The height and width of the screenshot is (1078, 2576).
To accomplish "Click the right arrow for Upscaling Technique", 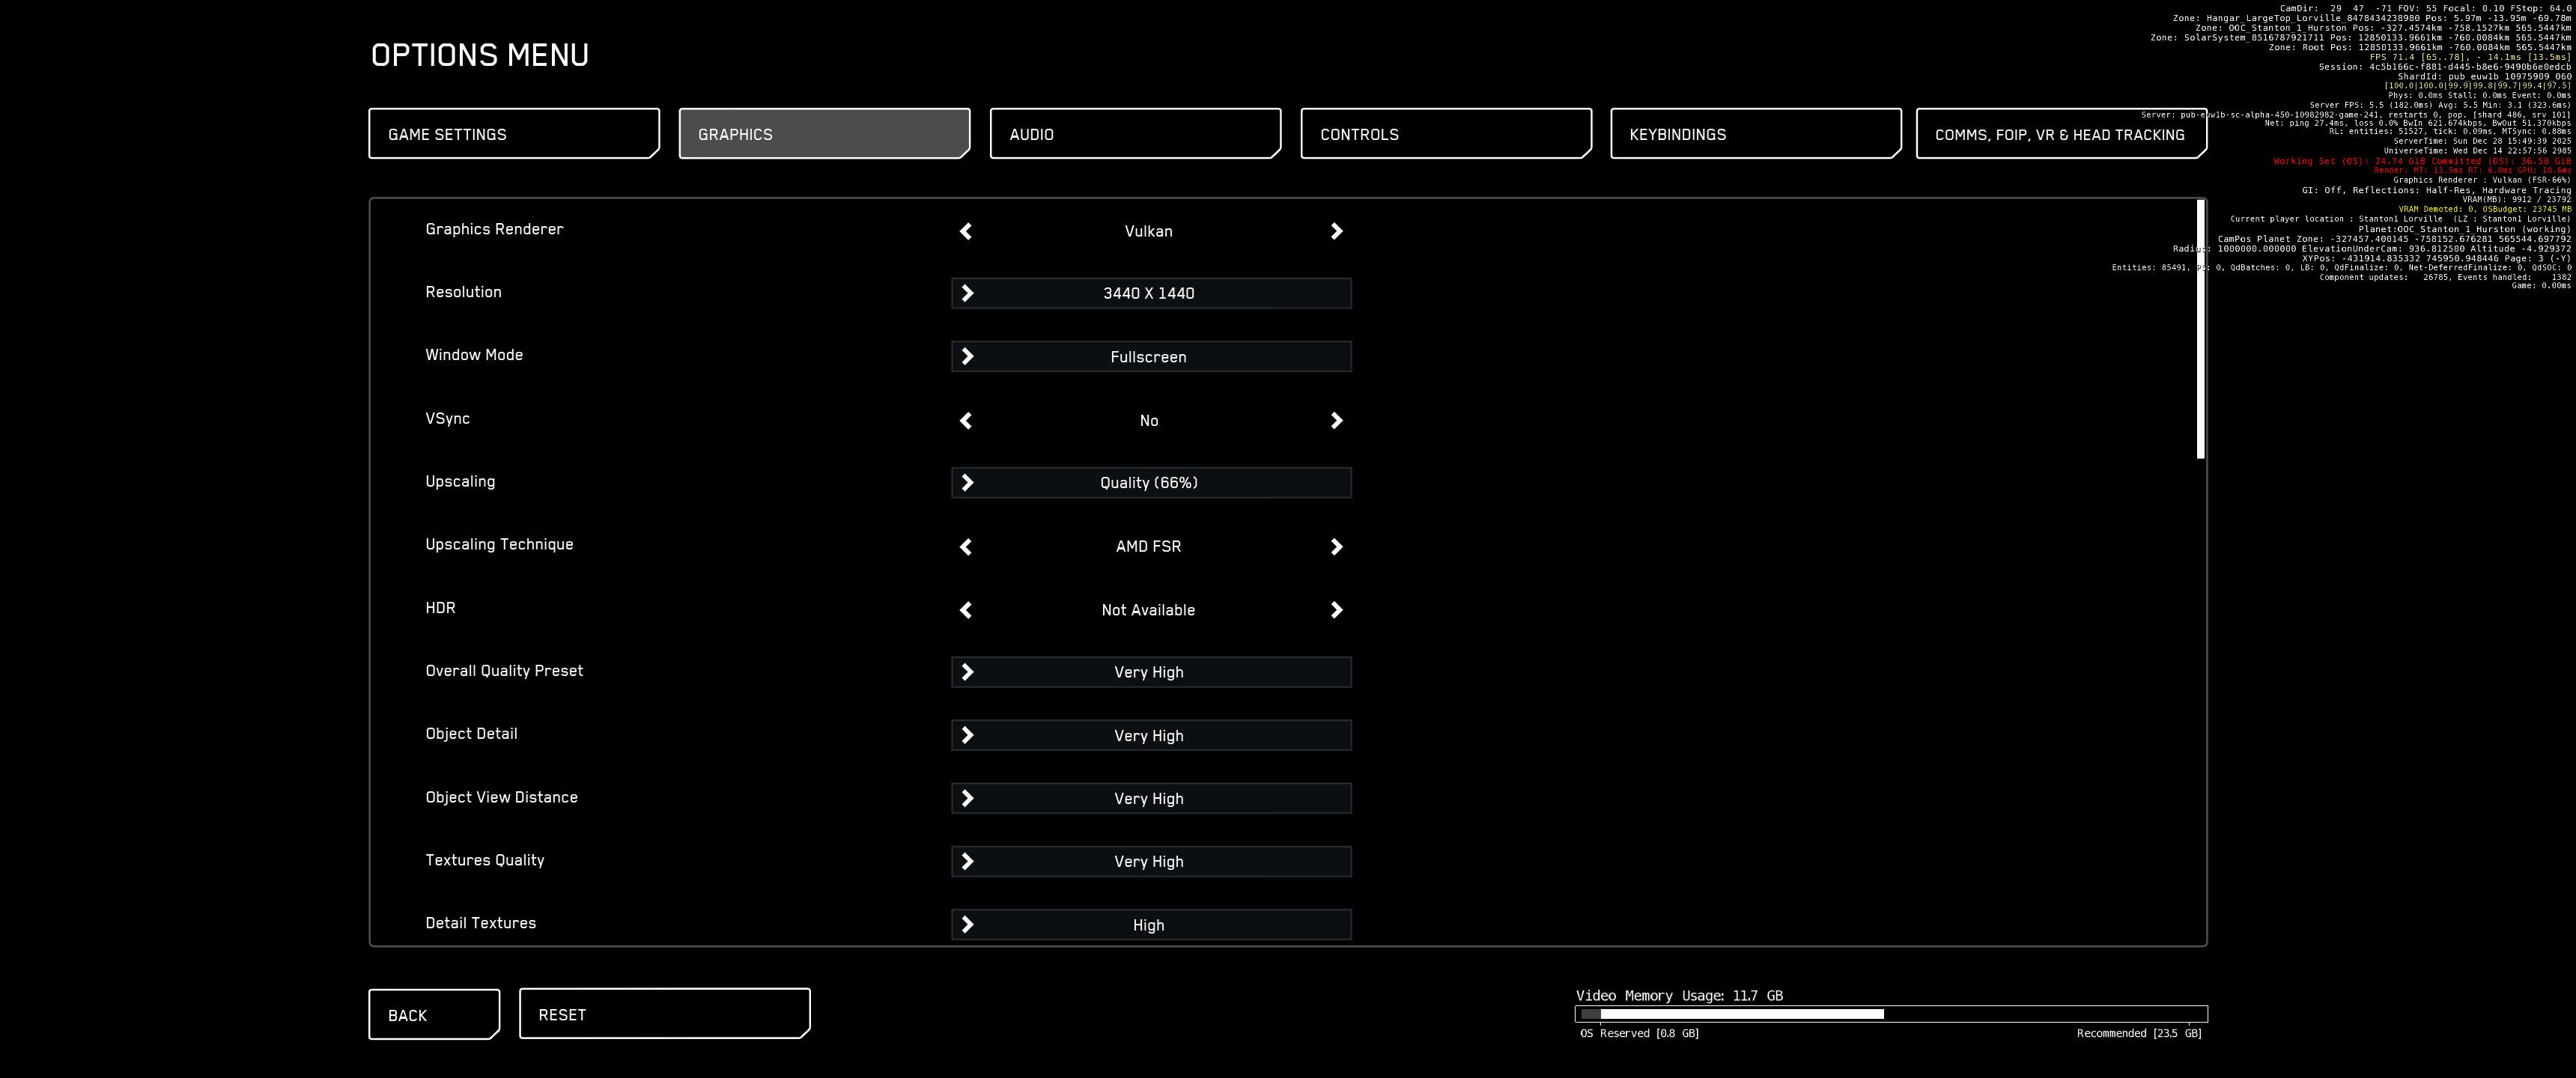I will tap(1336, 547).
